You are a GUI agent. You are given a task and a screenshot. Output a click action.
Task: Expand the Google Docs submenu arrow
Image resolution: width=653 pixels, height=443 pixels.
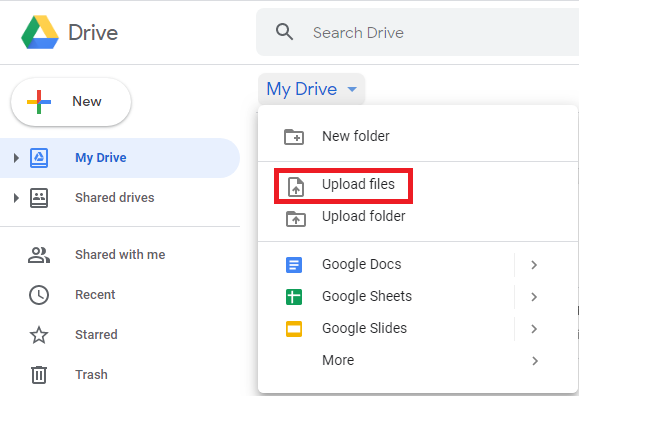click(534, 265)
